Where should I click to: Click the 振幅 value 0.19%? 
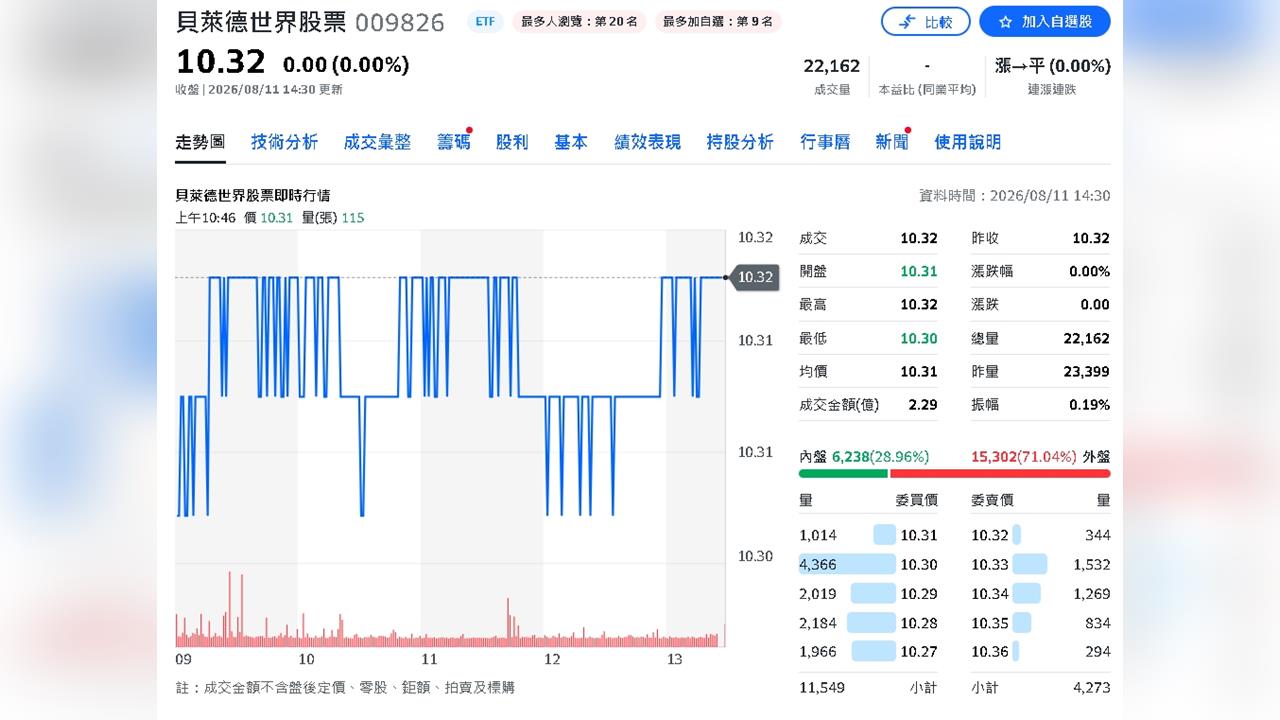[1089, 405]
